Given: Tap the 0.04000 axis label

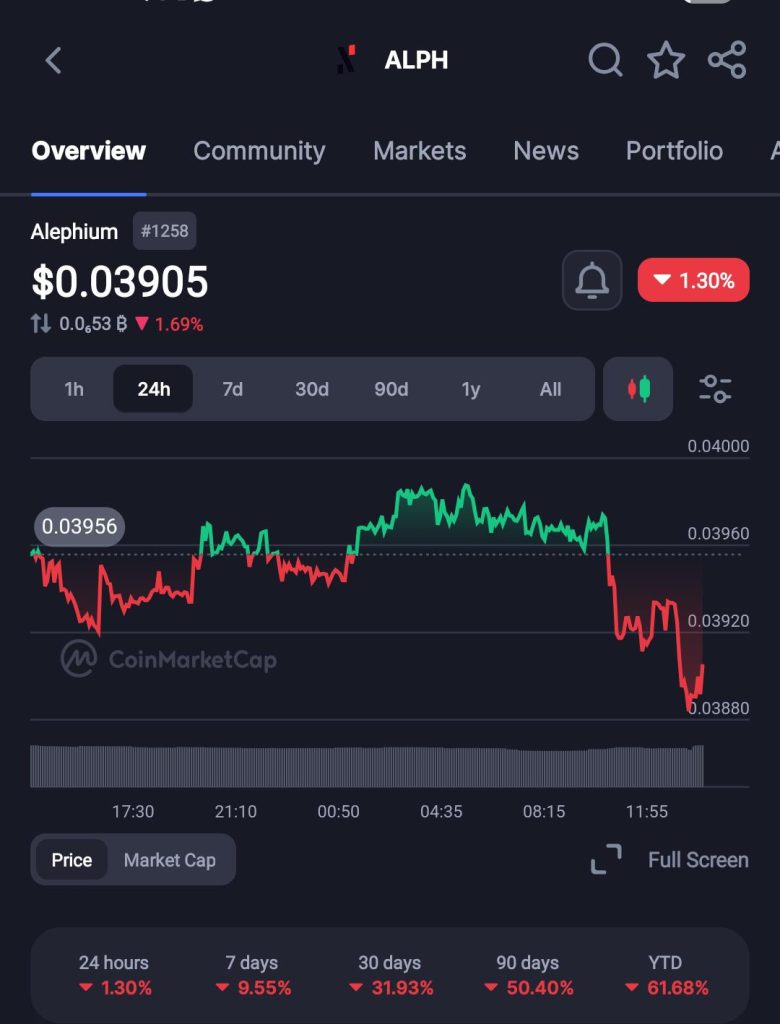Looking at the screenshot, I should pos(718,446).
